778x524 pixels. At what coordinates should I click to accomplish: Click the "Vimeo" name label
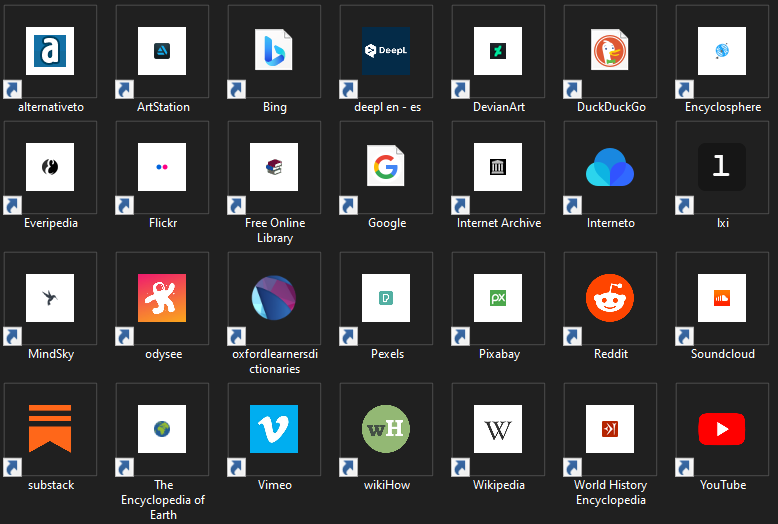coord(274,485)
